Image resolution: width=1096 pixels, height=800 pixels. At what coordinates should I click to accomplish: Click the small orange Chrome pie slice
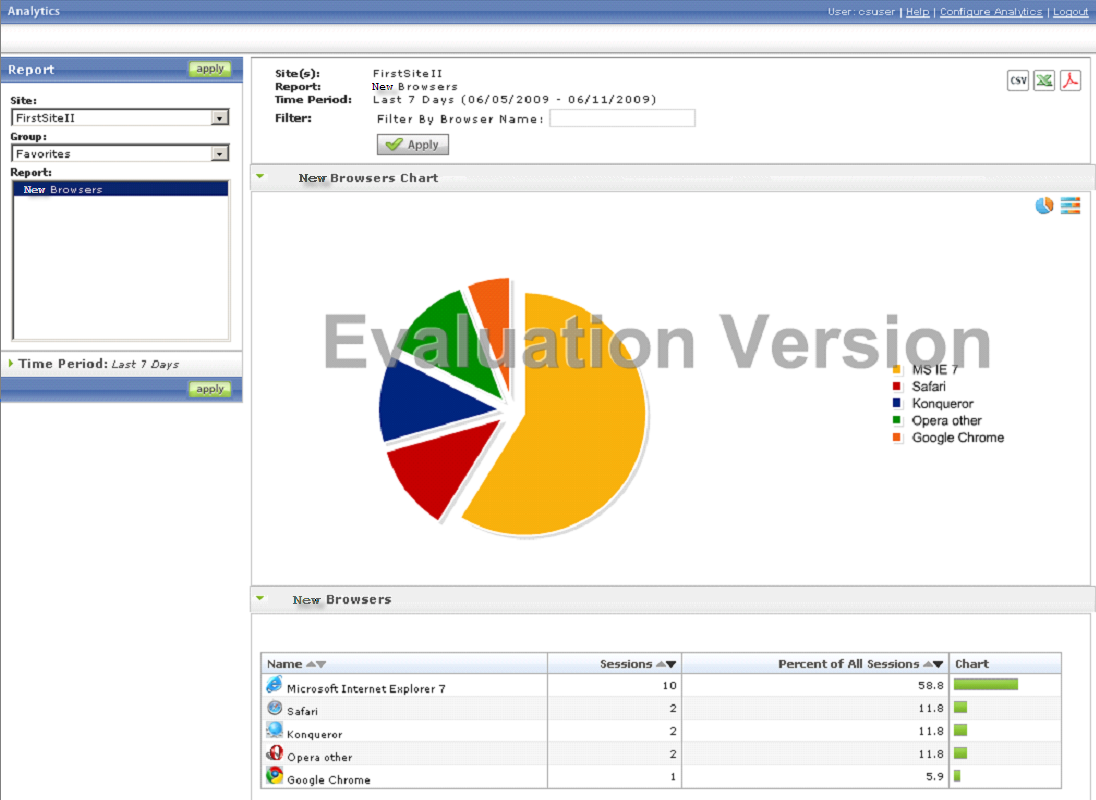[495, 314]
